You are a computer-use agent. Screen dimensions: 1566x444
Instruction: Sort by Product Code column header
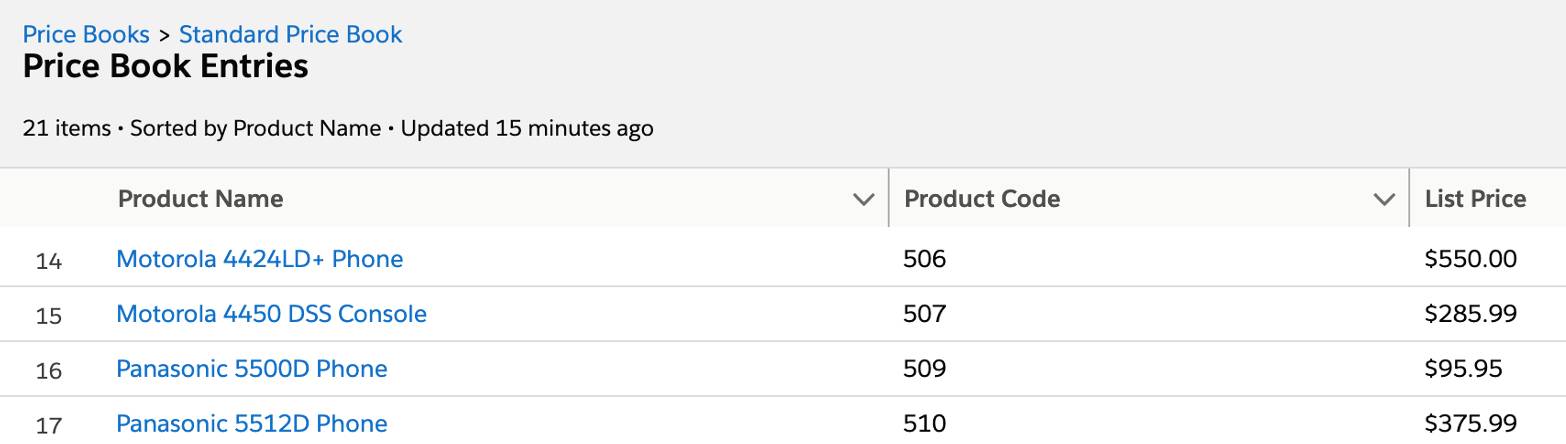pyautogui.click(x=981, y=199)
